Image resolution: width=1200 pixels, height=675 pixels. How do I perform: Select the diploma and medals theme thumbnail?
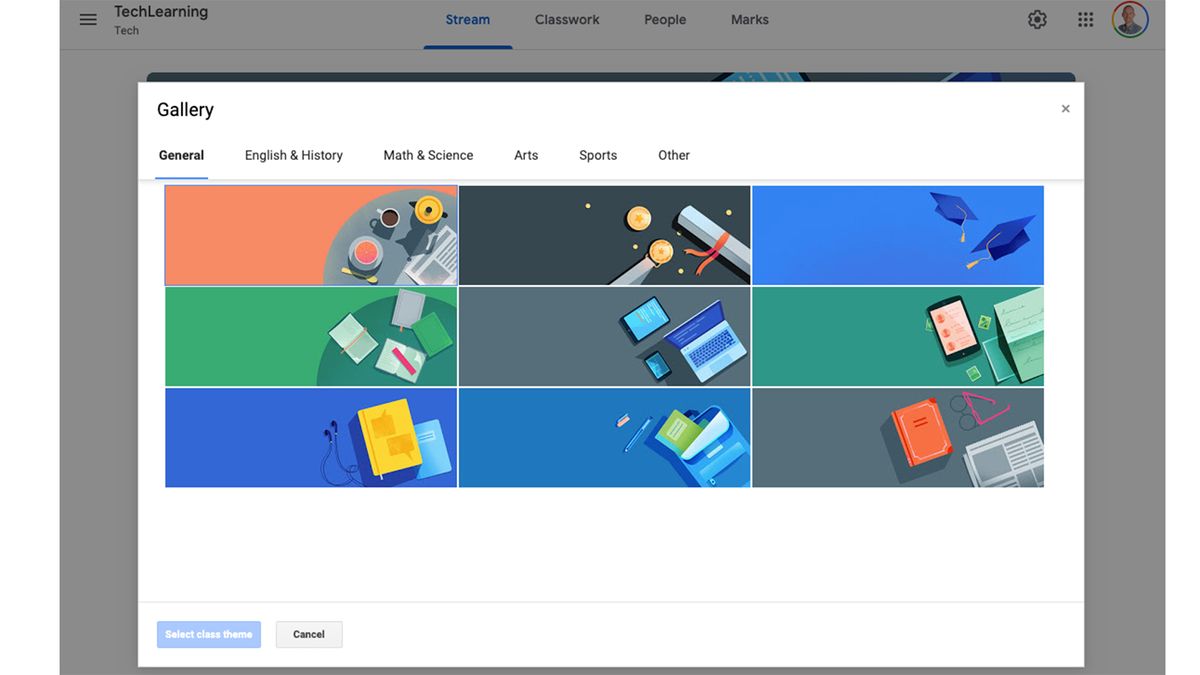pyautogui.click(x=604, y=234)
